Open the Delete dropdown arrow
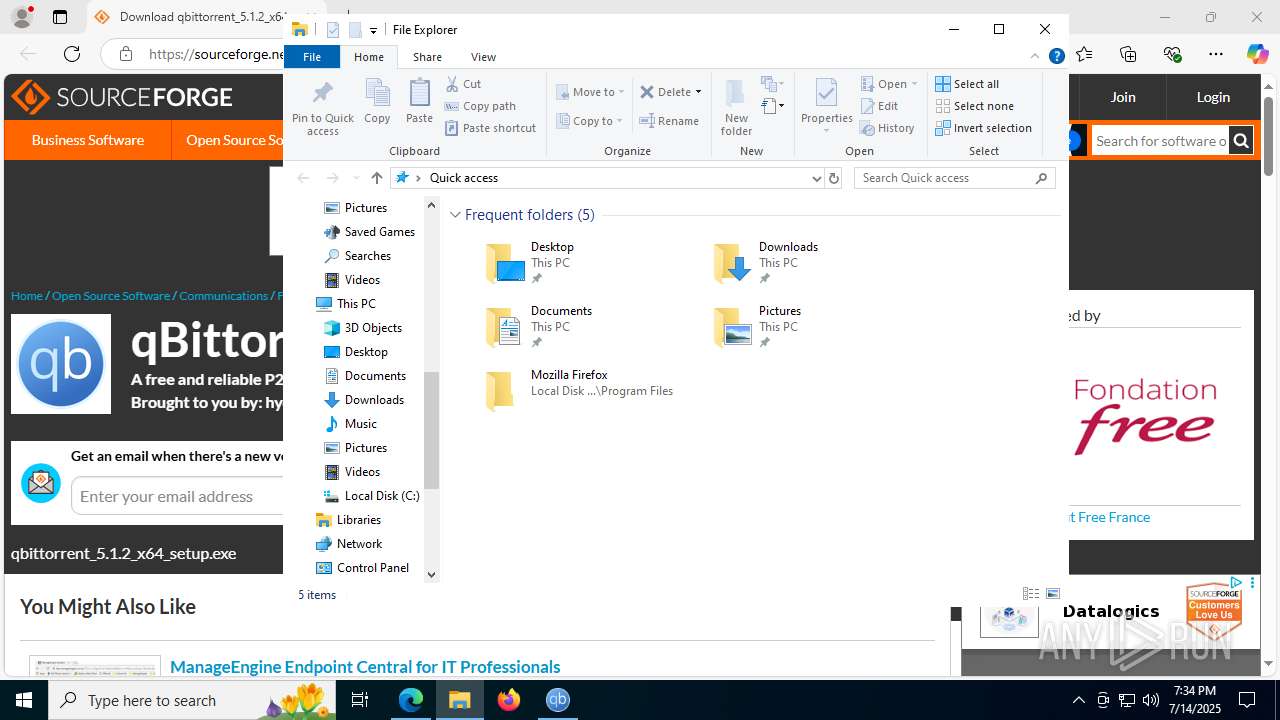 coord(698,92)
